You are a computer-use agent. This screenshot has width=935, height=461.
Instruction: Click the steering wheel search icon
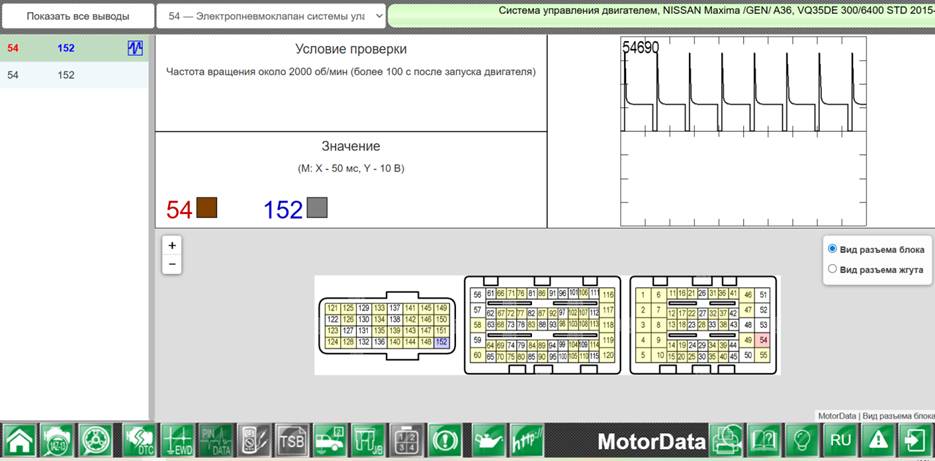point(95,441)
